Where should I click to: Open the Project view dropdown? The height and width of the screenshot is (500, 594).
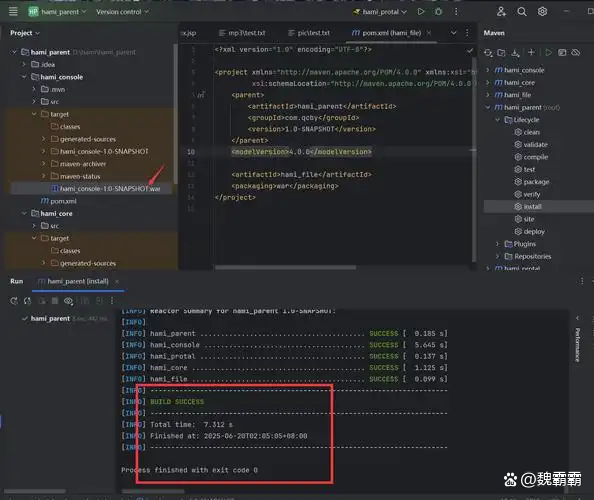(25, 33)
